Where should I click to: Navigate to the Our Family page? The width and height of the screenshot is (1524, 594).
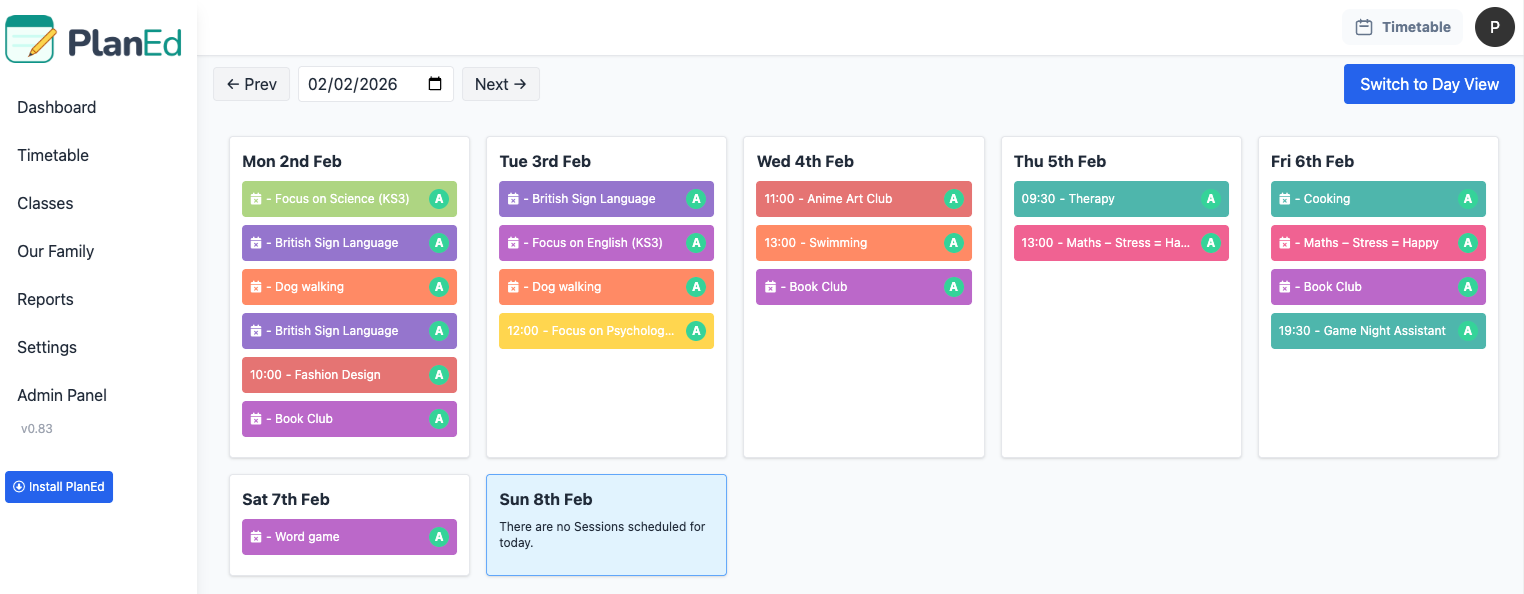54,251
